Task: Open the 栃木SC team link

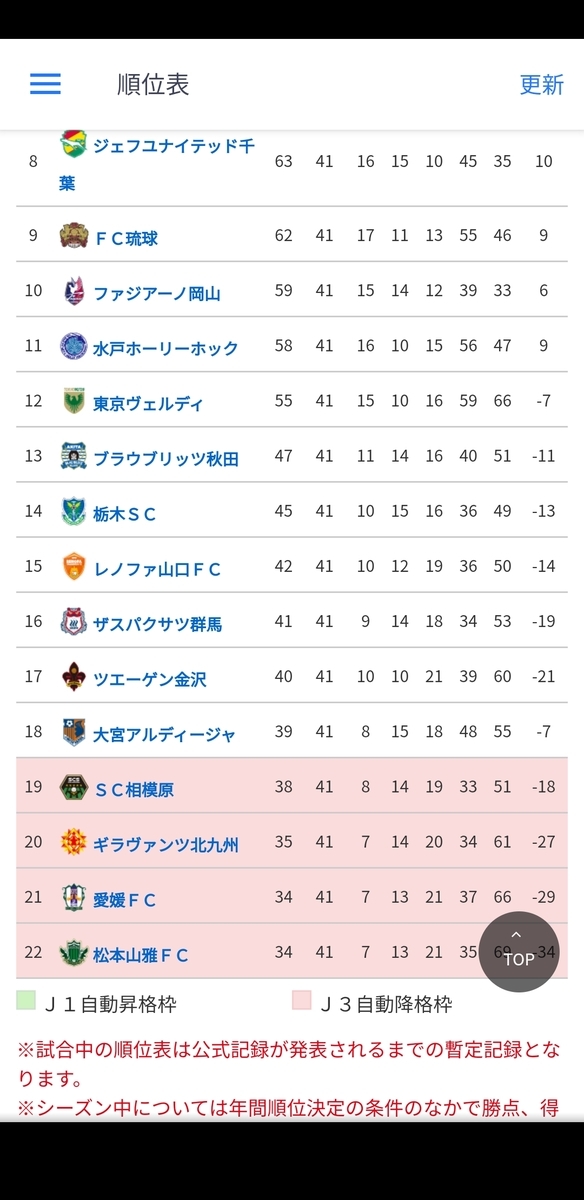Action: (125, 514)
